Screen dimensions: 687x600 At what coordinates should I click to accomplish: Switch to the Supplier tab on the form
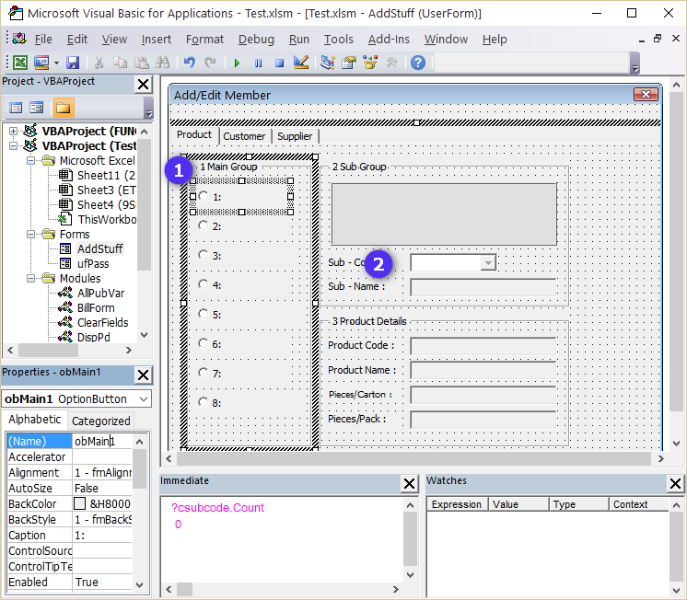coord(294,136)
